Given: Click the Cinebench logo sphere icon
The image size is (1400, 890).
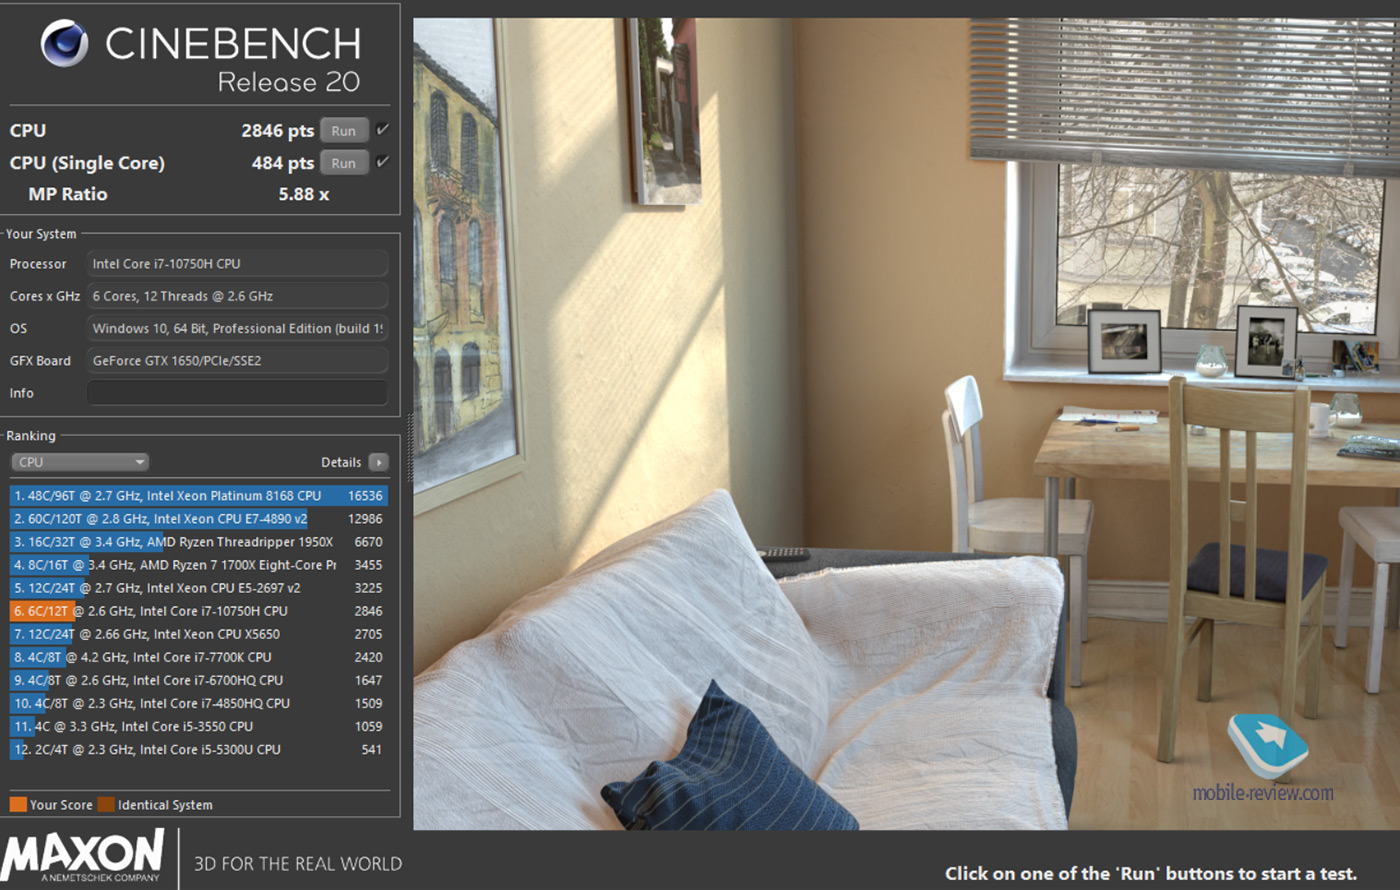Looking at the screenshot, I should pyautogui.click(x=64, y=44).
